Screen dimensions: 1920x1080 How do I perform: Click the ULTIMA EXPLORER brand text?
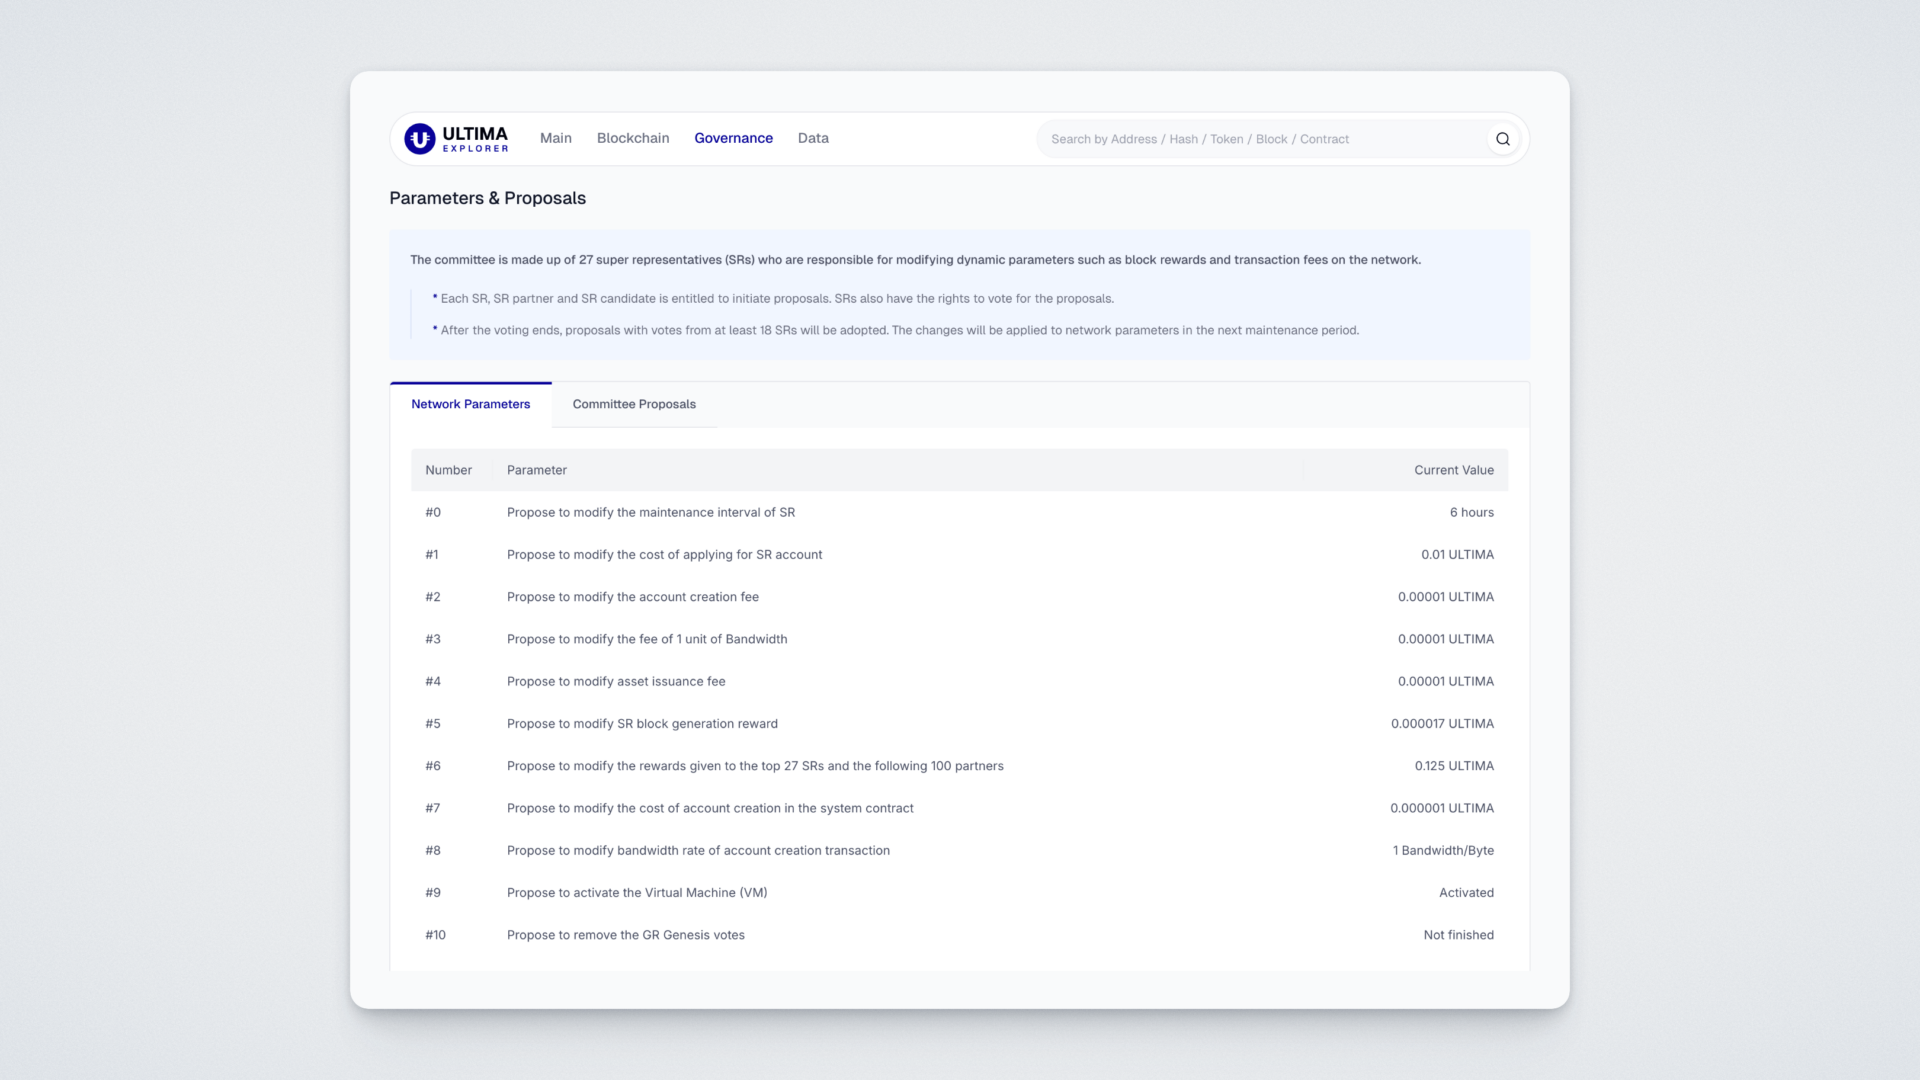(x=475, y=139)
